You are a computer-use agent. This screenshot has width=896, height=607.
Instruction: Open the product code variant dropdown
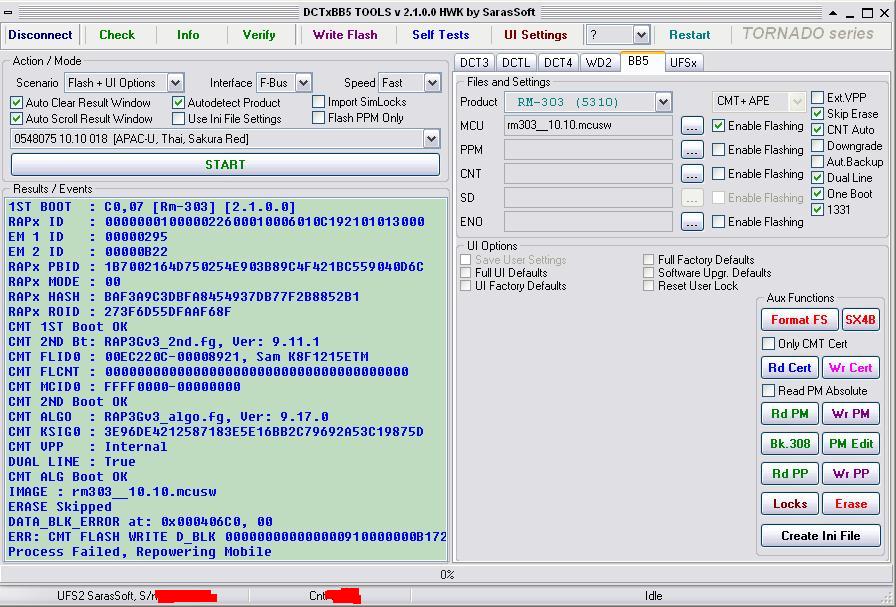(x=431, y=139)
